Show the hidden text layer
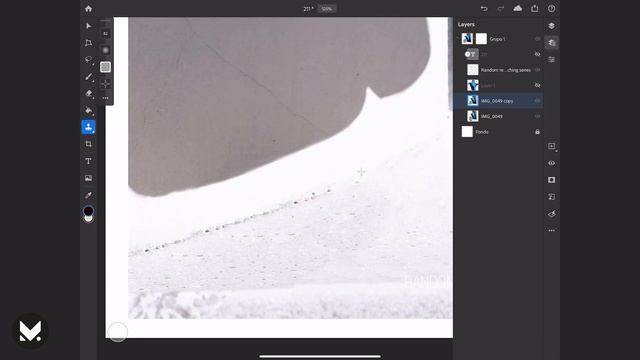The height and width of the screenshot is (360, 640). [538, 54]
